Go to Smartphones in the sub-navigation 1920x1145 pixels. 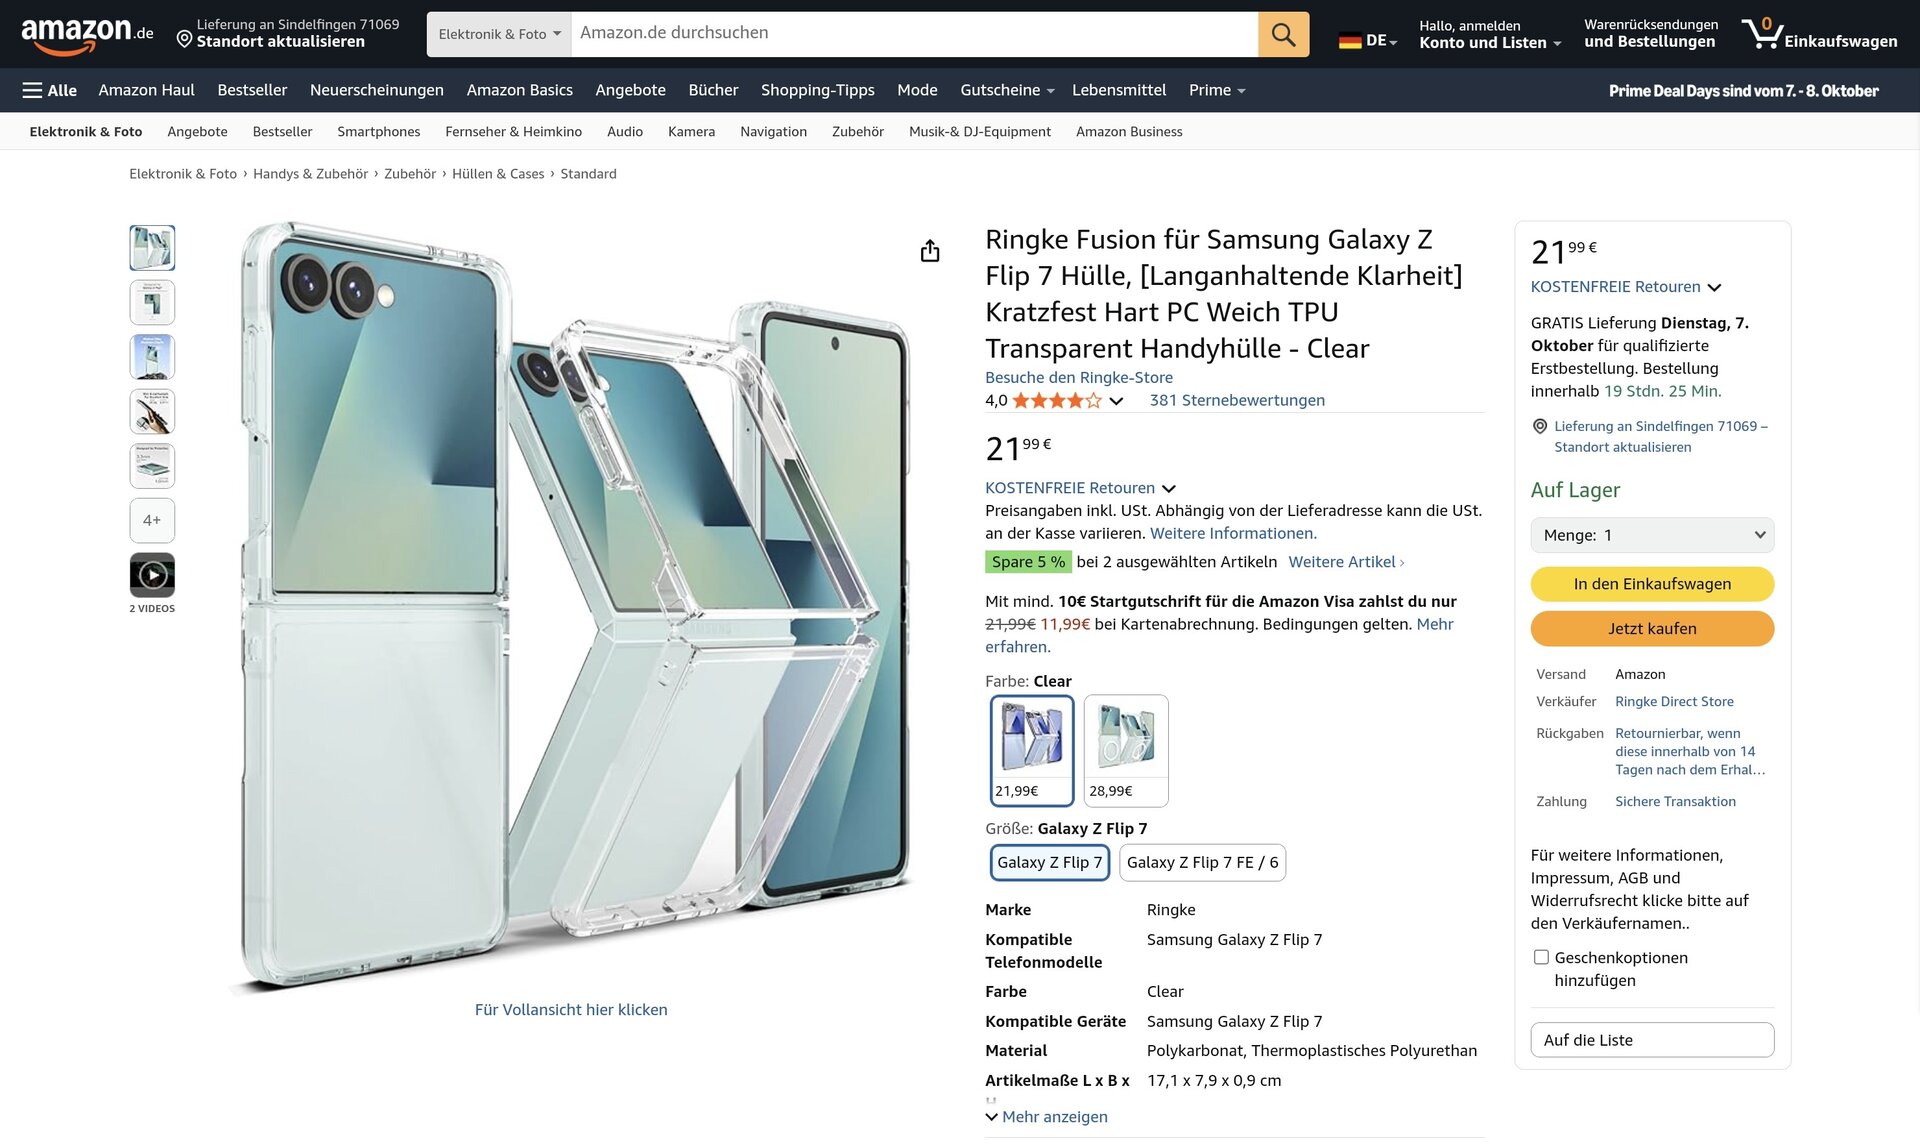point(378,132)
